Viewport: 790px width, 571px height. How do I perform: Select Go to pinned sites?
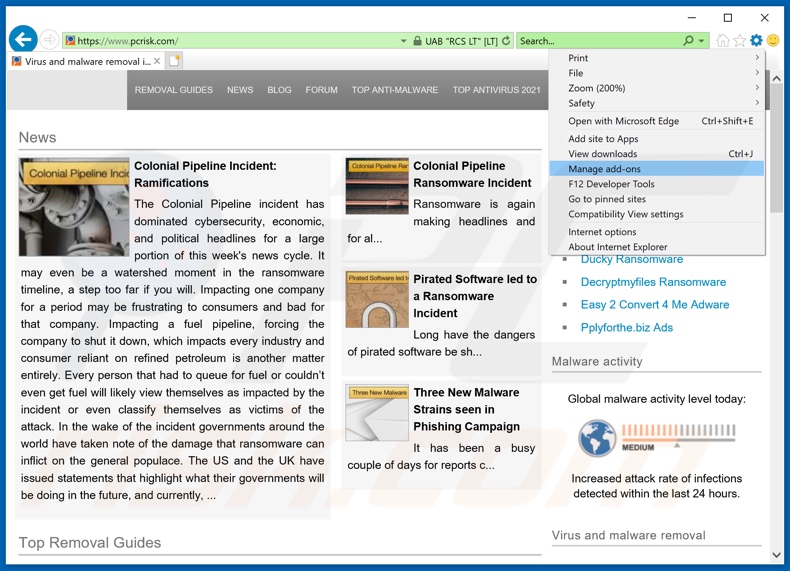click(656, 199)
